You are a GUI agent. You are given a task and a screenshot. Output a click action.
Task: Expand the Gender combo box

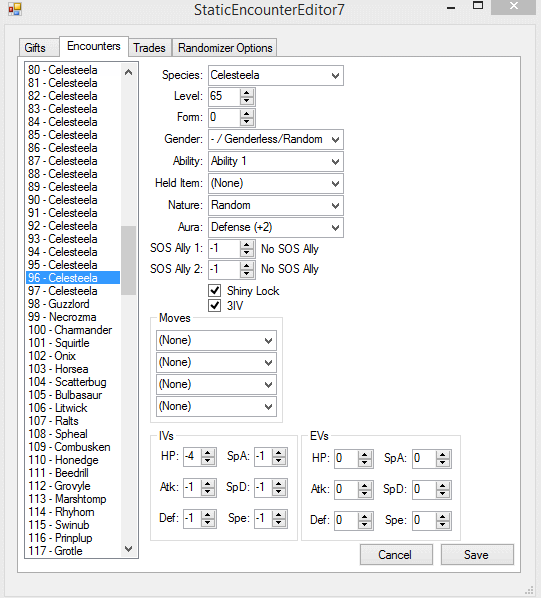click(x=276, y=140)
